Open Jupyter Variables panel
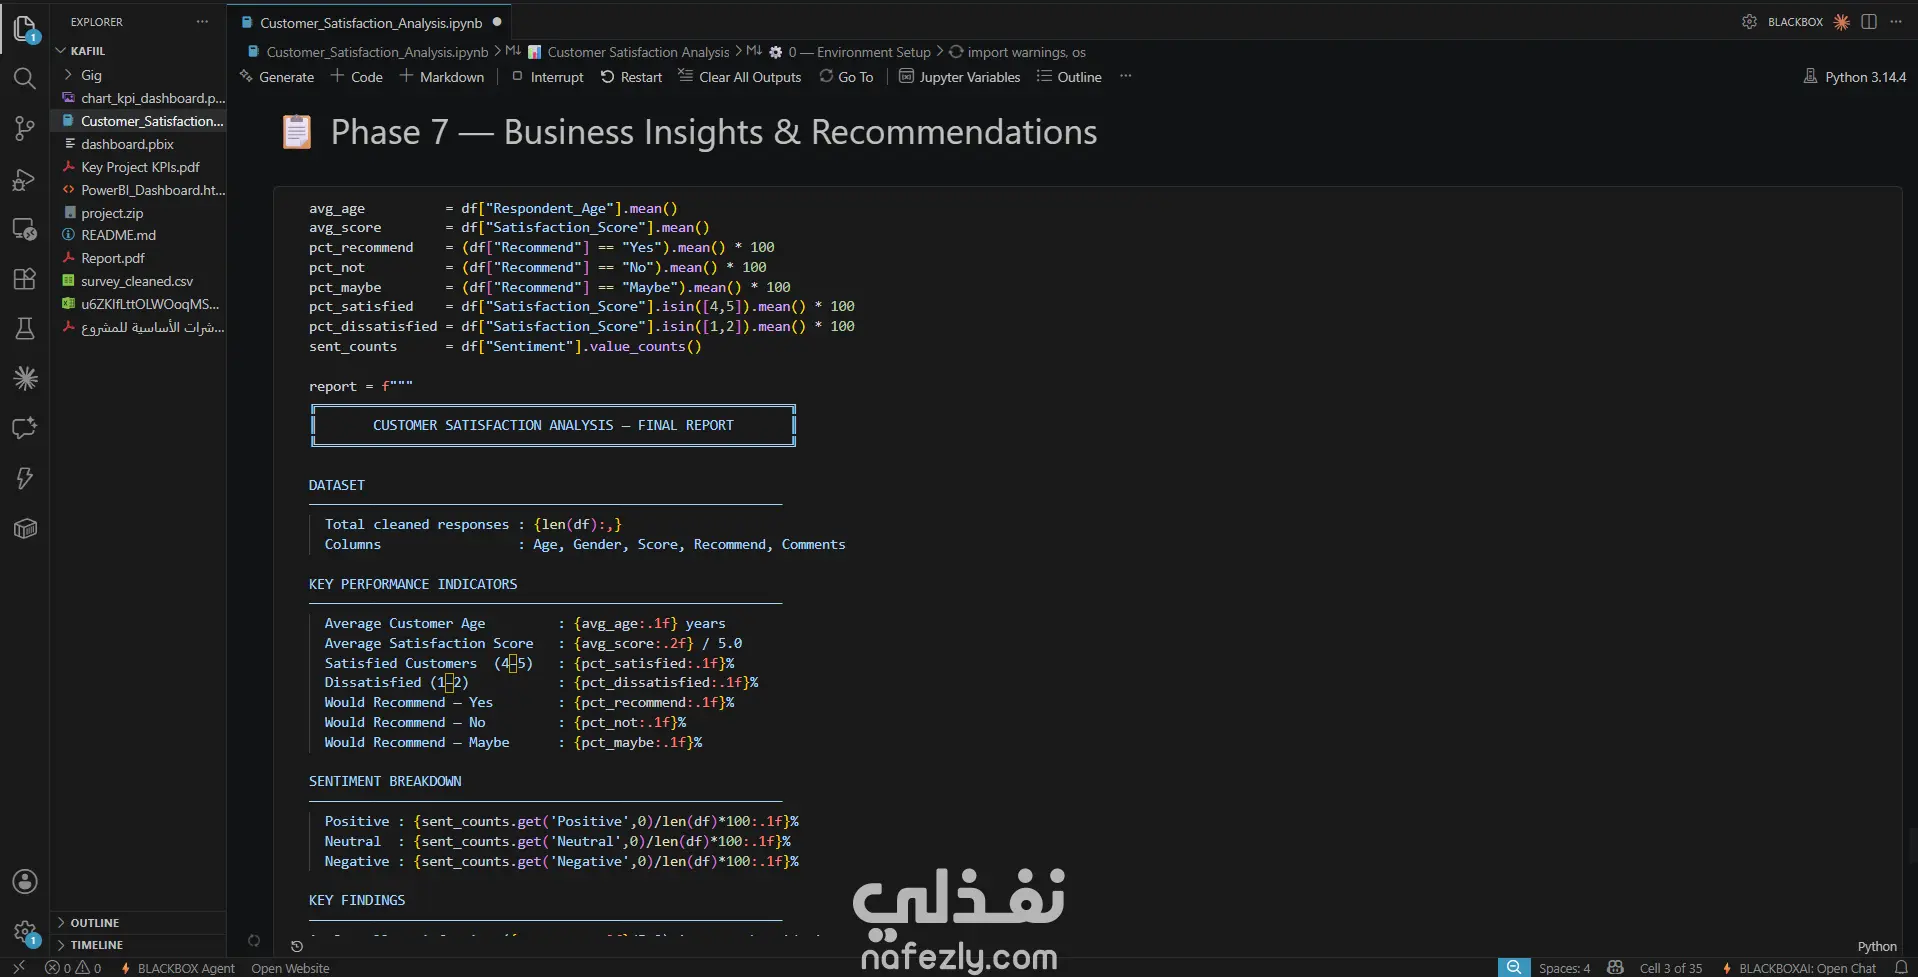This screenshot has height=977, width=1918. [x=960, y=77]
